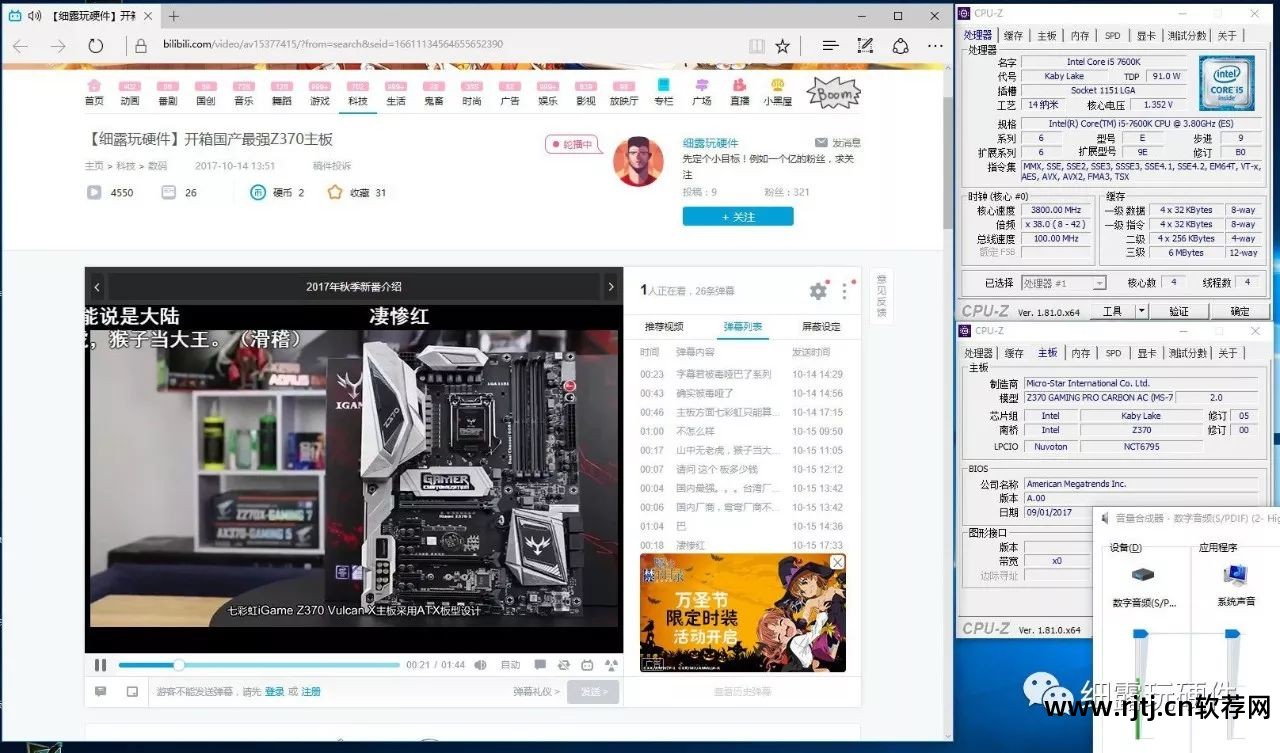Image resolution: width=1280 pixels, height=753 pixels.
Task: Click the 登录 login link
Action: [x=274, y=692]
